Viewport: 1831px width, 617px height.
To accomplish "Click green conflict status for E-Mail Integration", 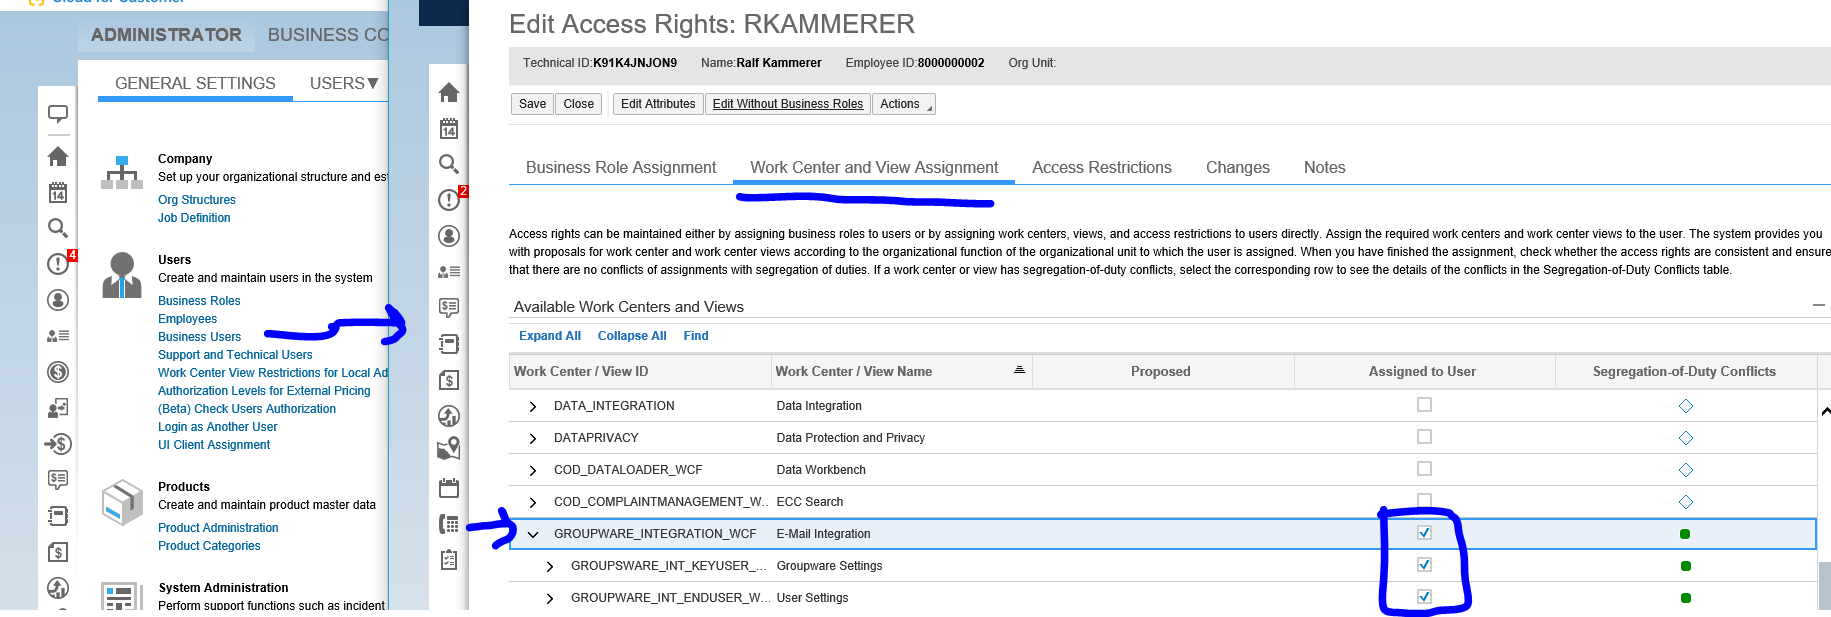I will coord(1685,534).
